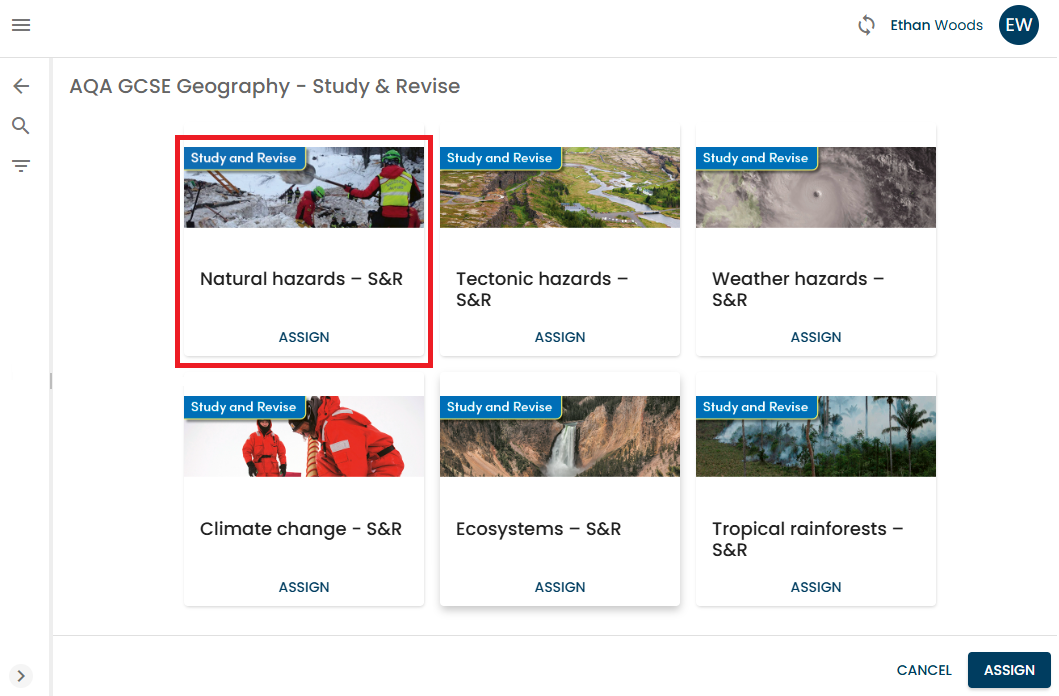Click the back arrow icon
1059x696 pixels.
pyautogui.click(x=21, y=87)
